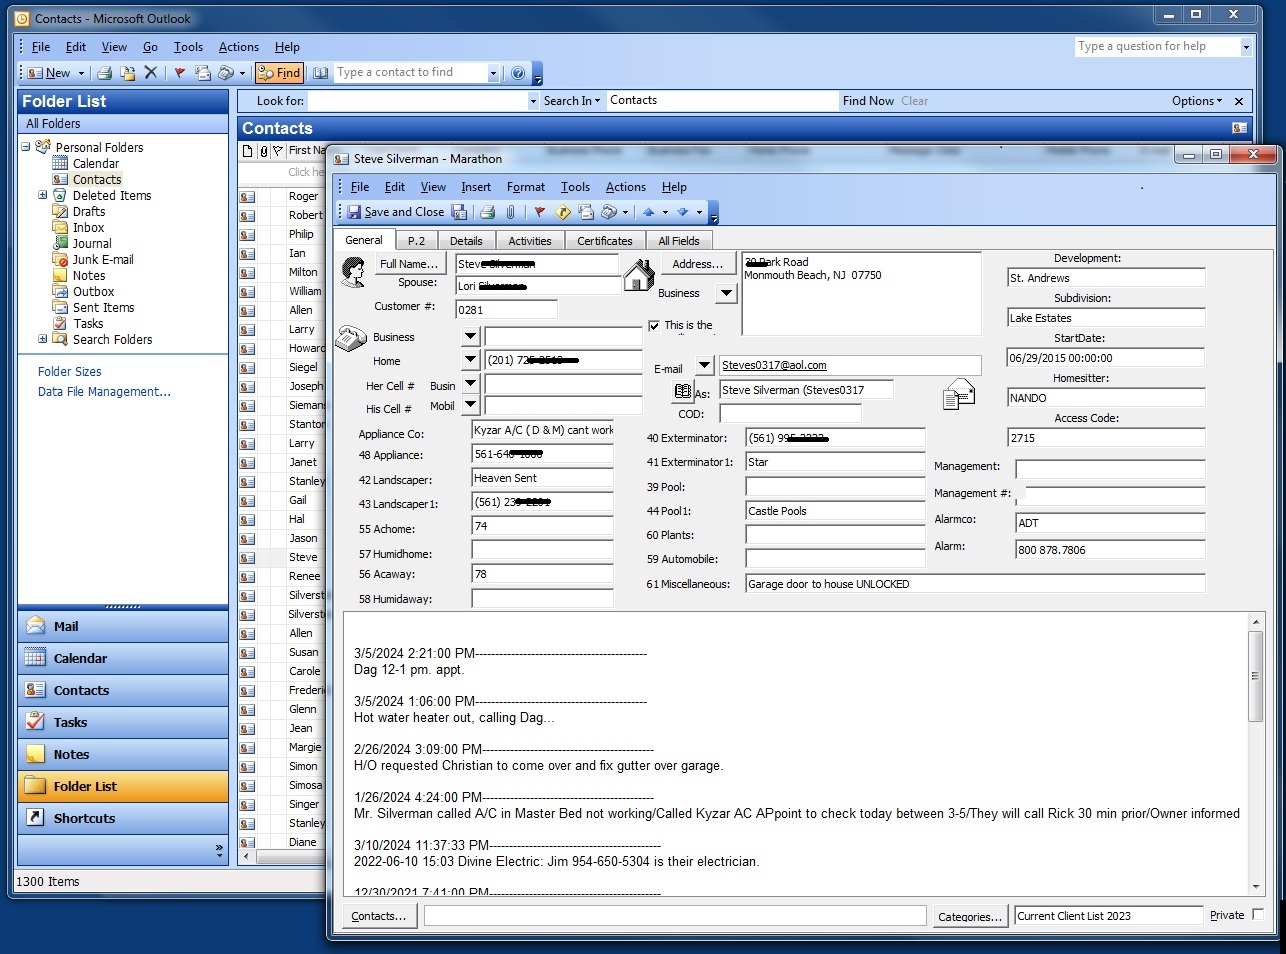Go to Next Item with blue down arrow

tap(682, 212)
